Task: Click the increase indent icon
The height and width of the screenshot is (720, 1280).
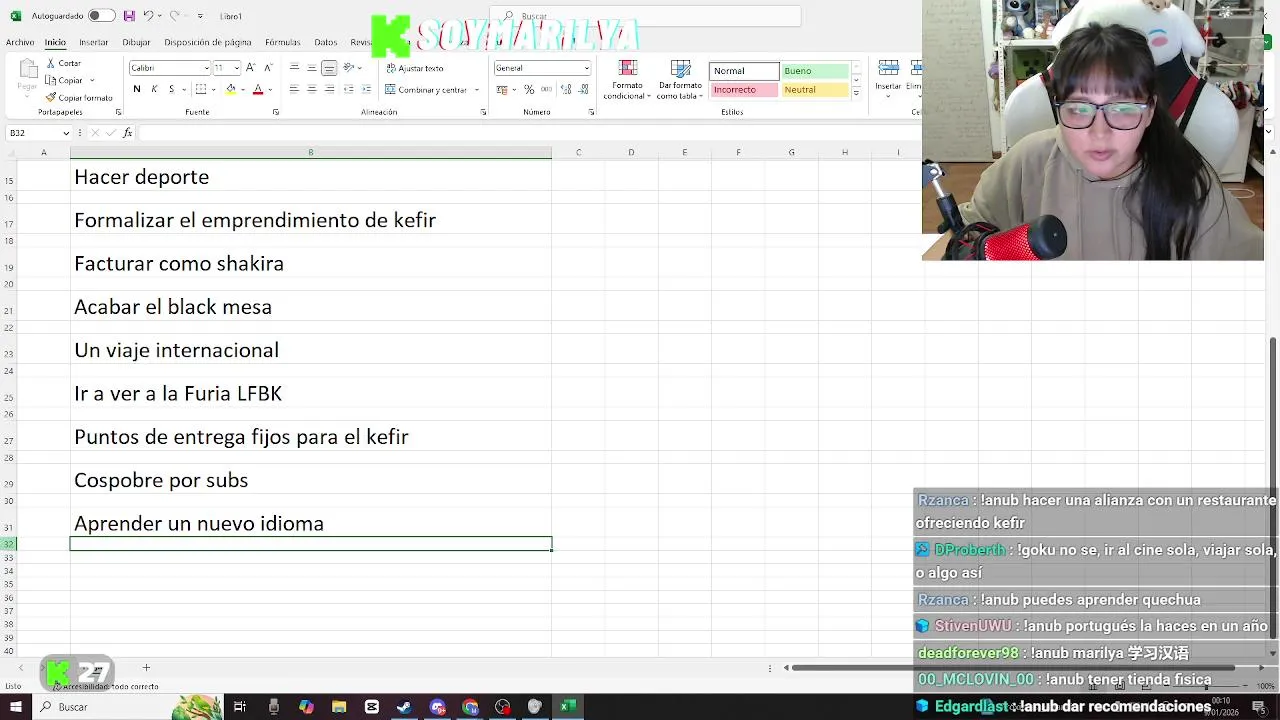Action: click(x=365, y=89)
